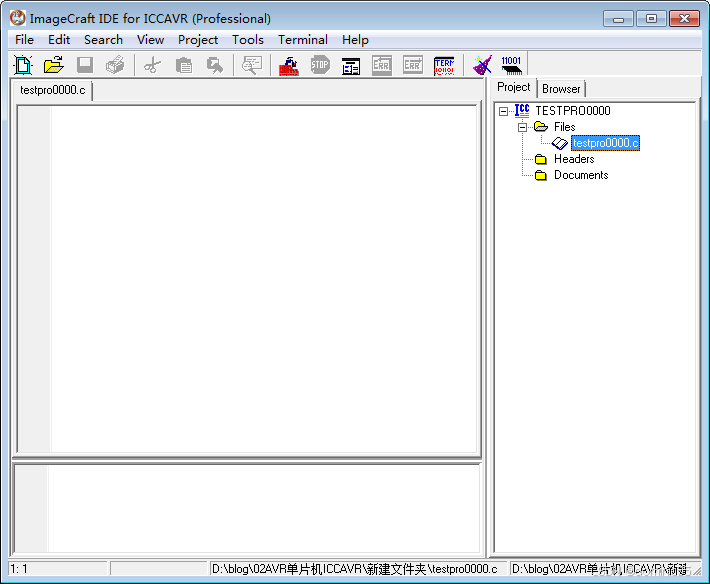Viewport: 710px width, 584px height.
Task: Cut selection with scissors icon
Action: (x=153, y=65)
